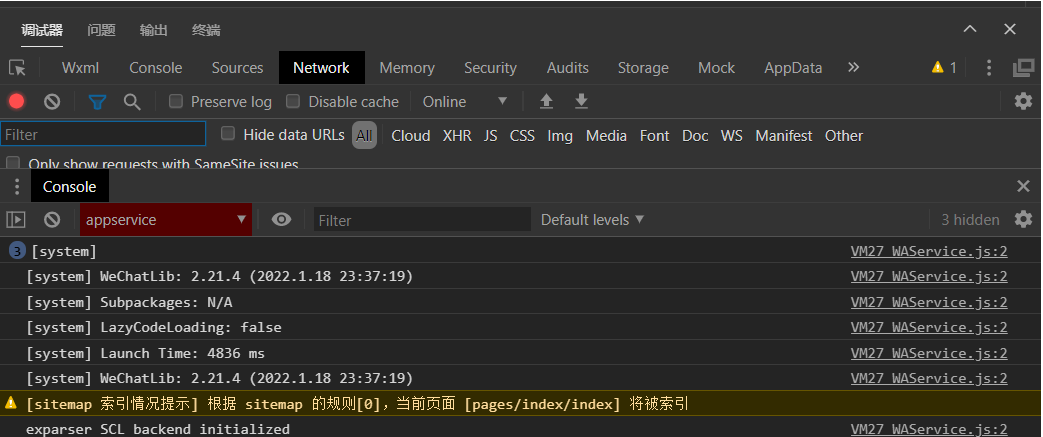1043x437 pixels.
Task: Filter requests by Doc
Action: click(695, 136)
